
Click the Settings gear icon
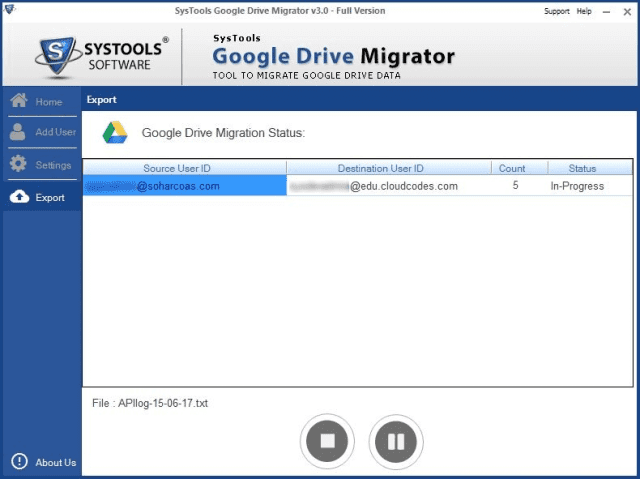[18, 164]
